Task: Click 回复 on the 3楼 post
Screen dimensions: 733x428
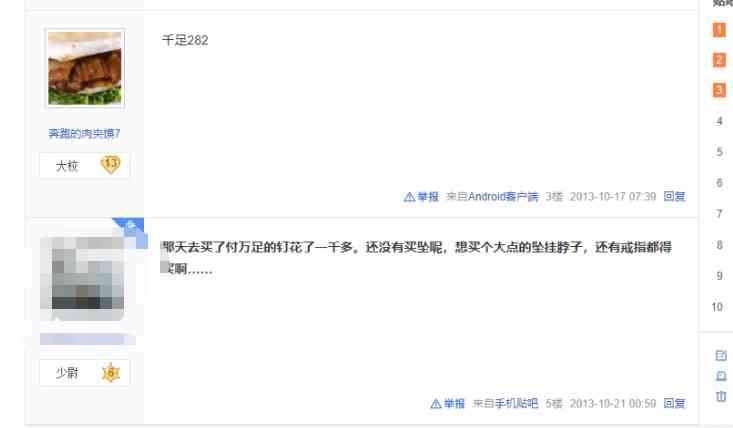Action: [x=674, y=196]
